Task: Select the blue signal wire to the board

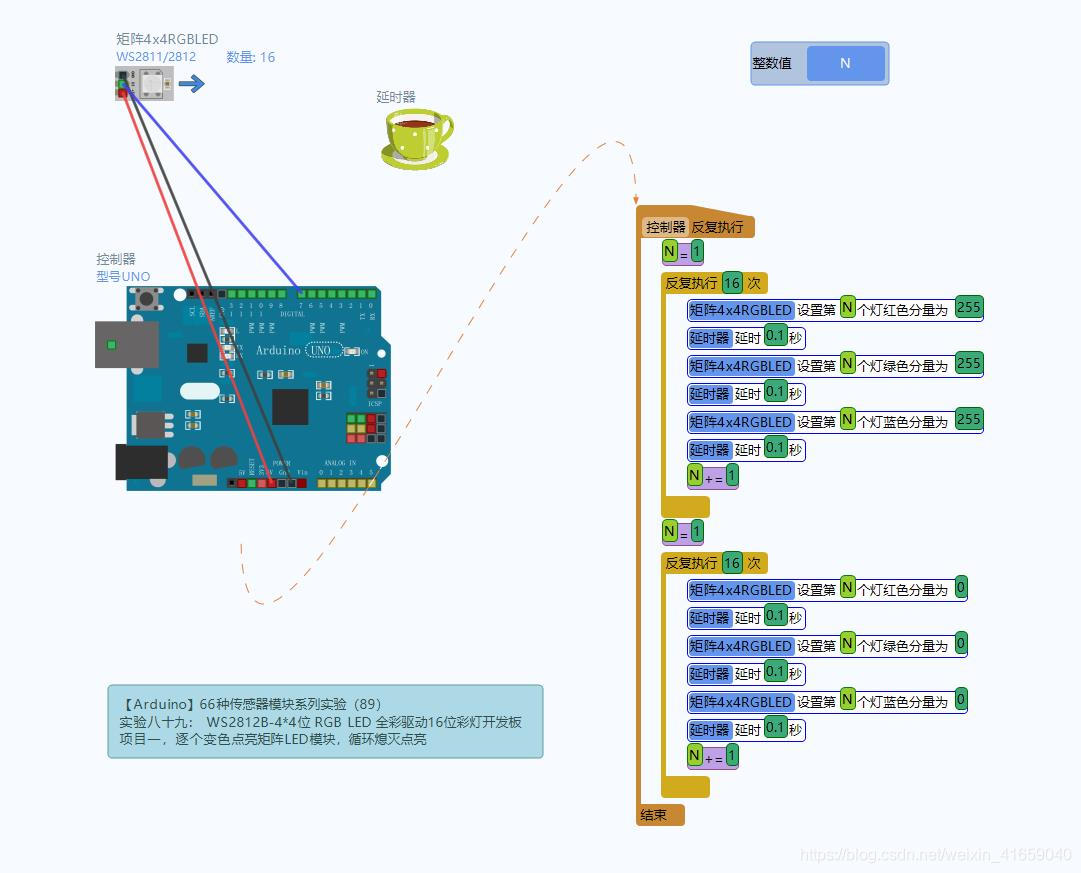Action: [214, 190]
